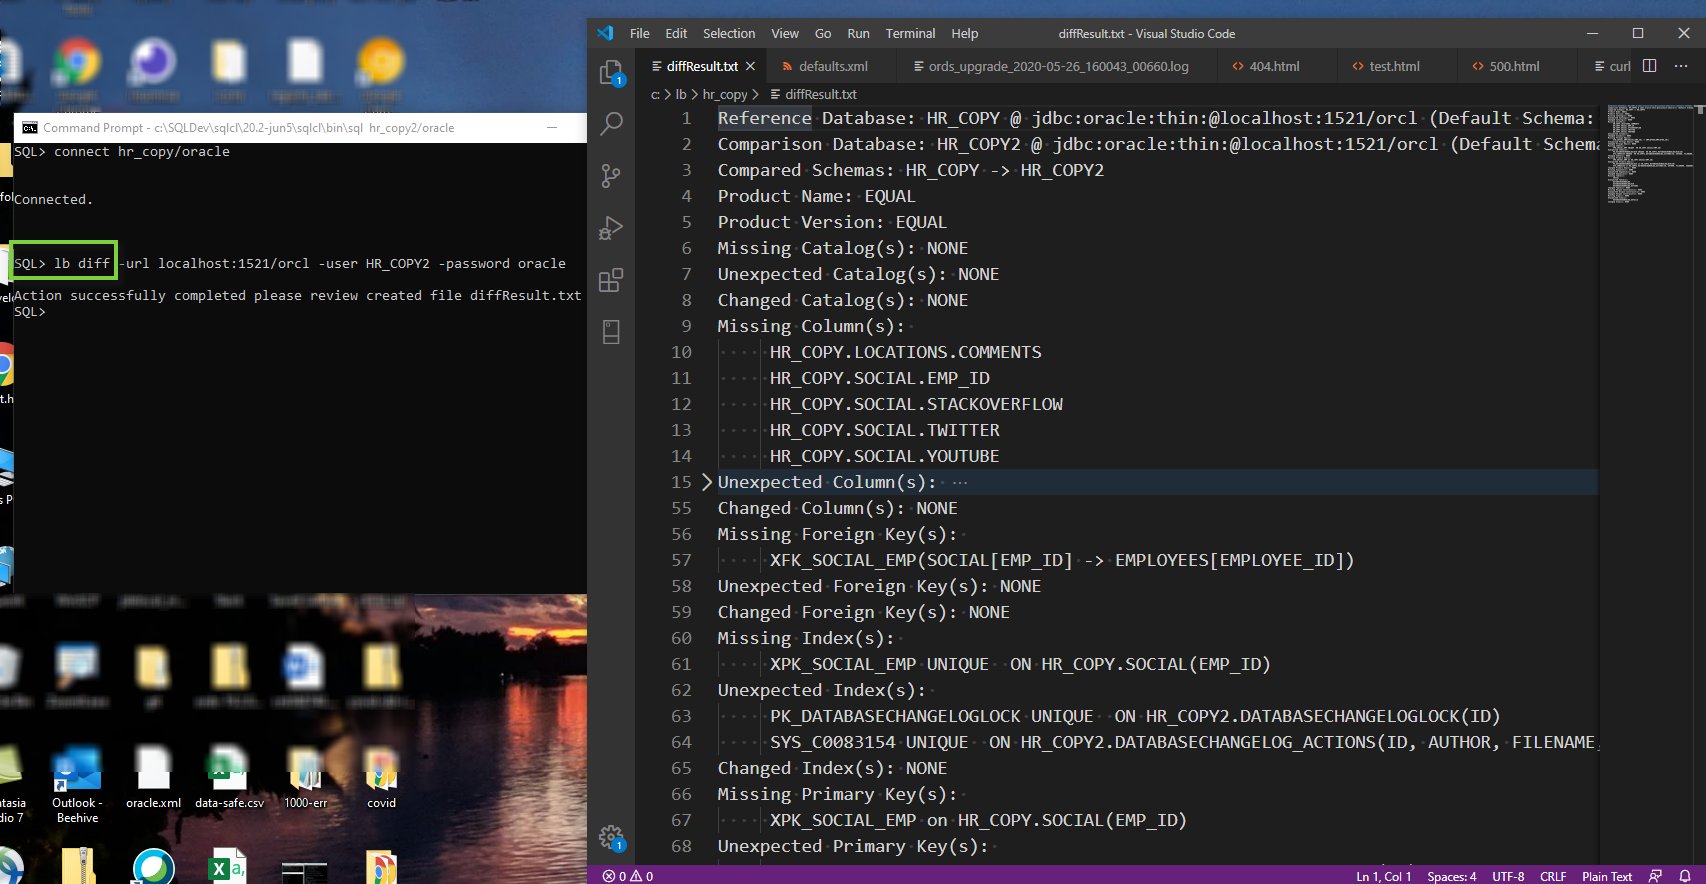Click the Ln 1, Col 1 status item
Screen dimensions: 1706x884
pyautogui.click(x=1384, y=876)
